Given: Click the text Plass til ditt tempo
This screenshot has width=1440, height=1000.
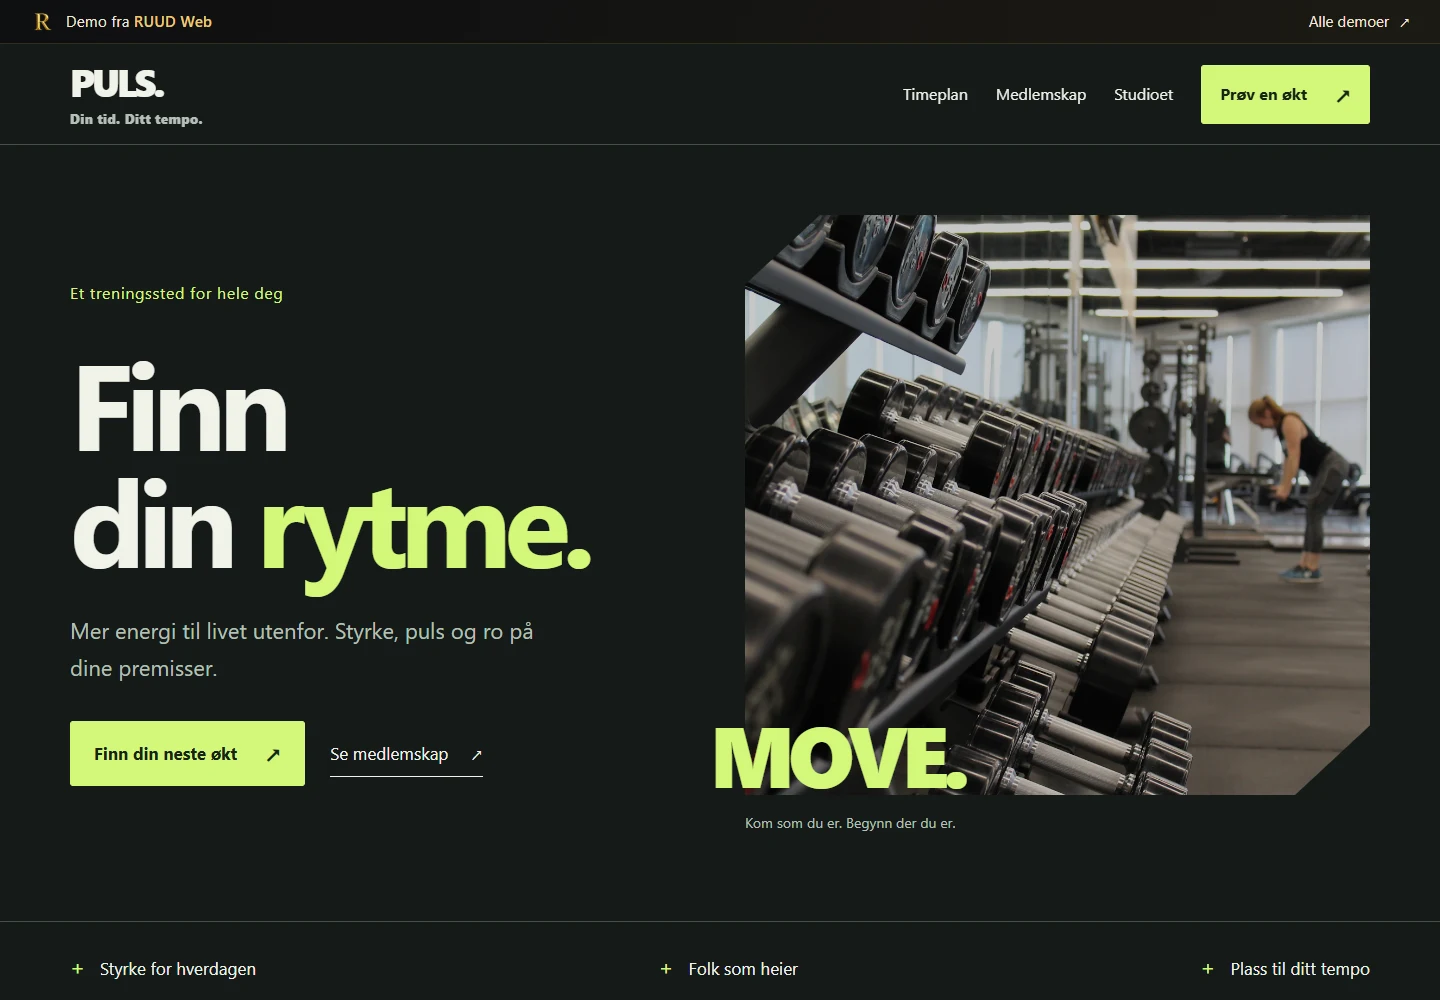Looking at the screenshot, I should (1300, 969).
